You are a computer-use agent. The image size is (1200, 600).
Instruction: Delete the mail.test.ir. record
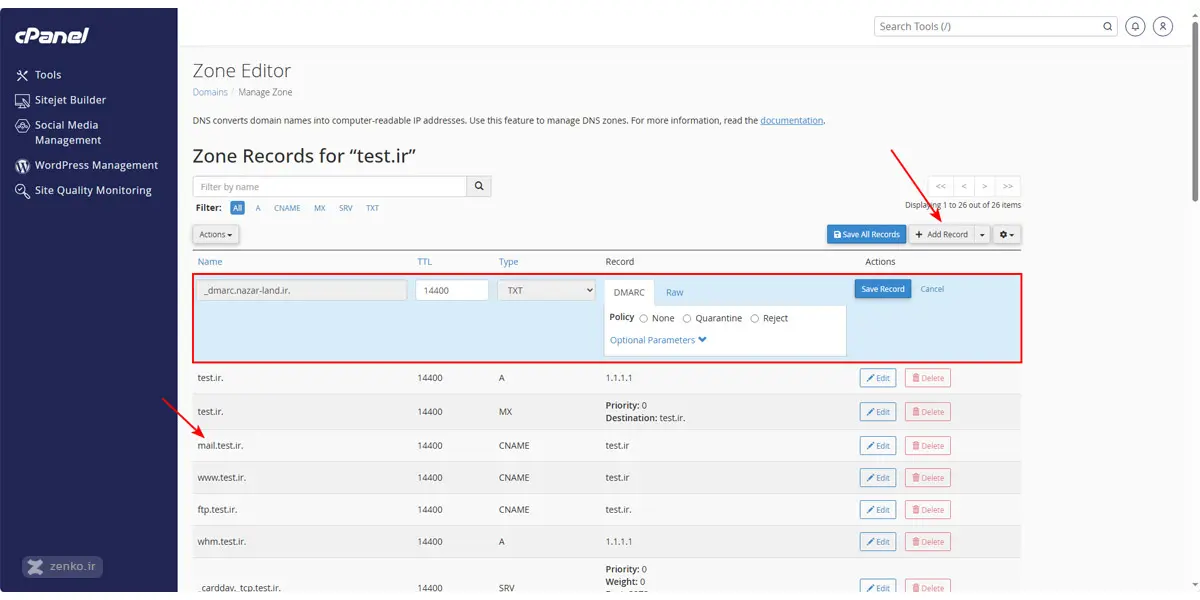coord(928,446)
